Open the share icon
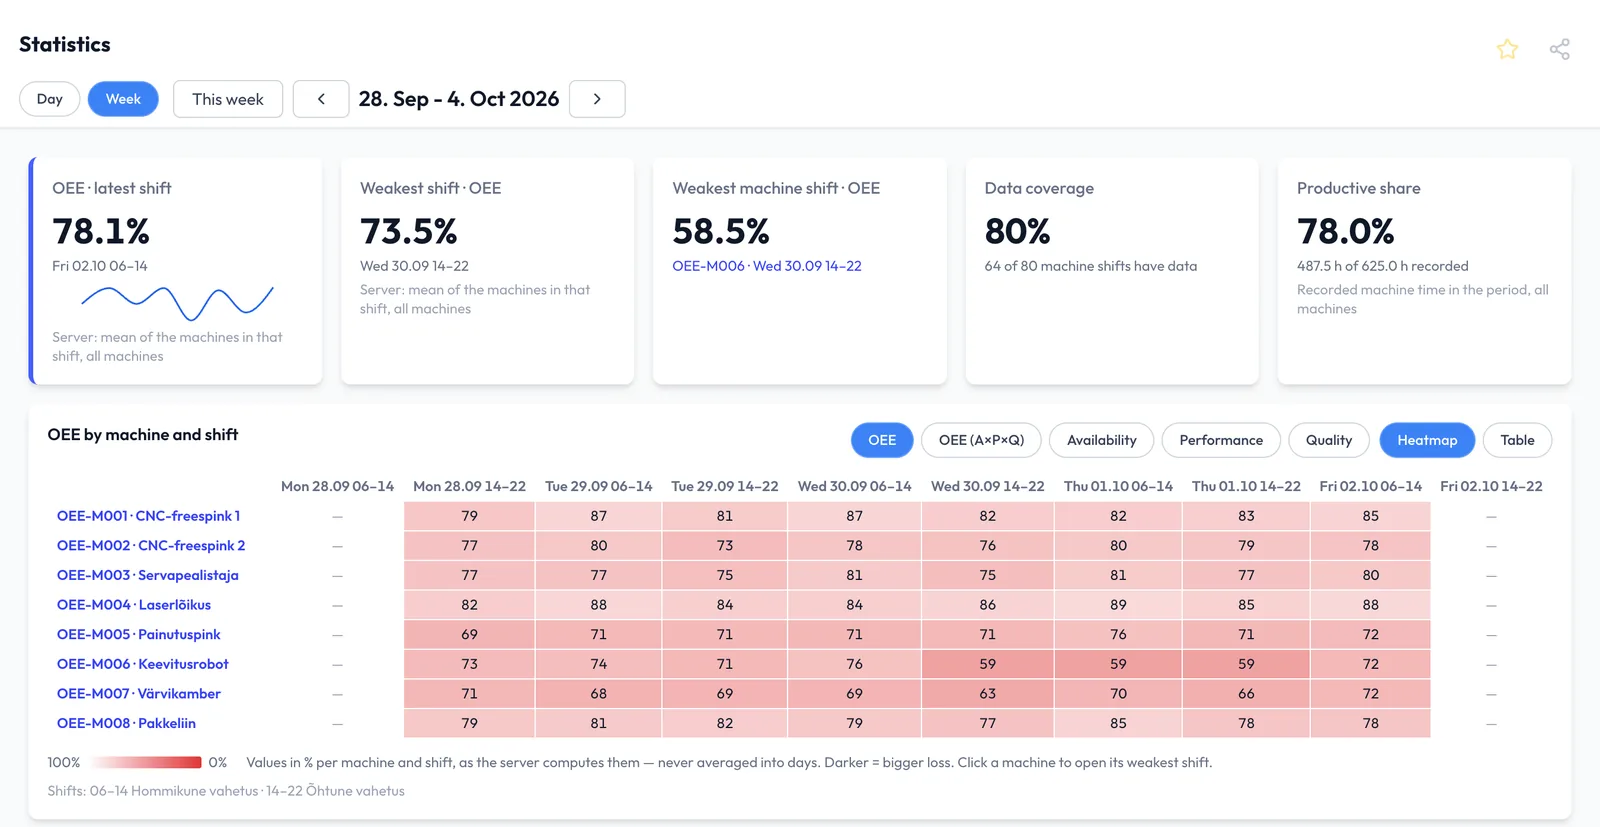This screenshot has width=1600, height=827. [1559, 49]
